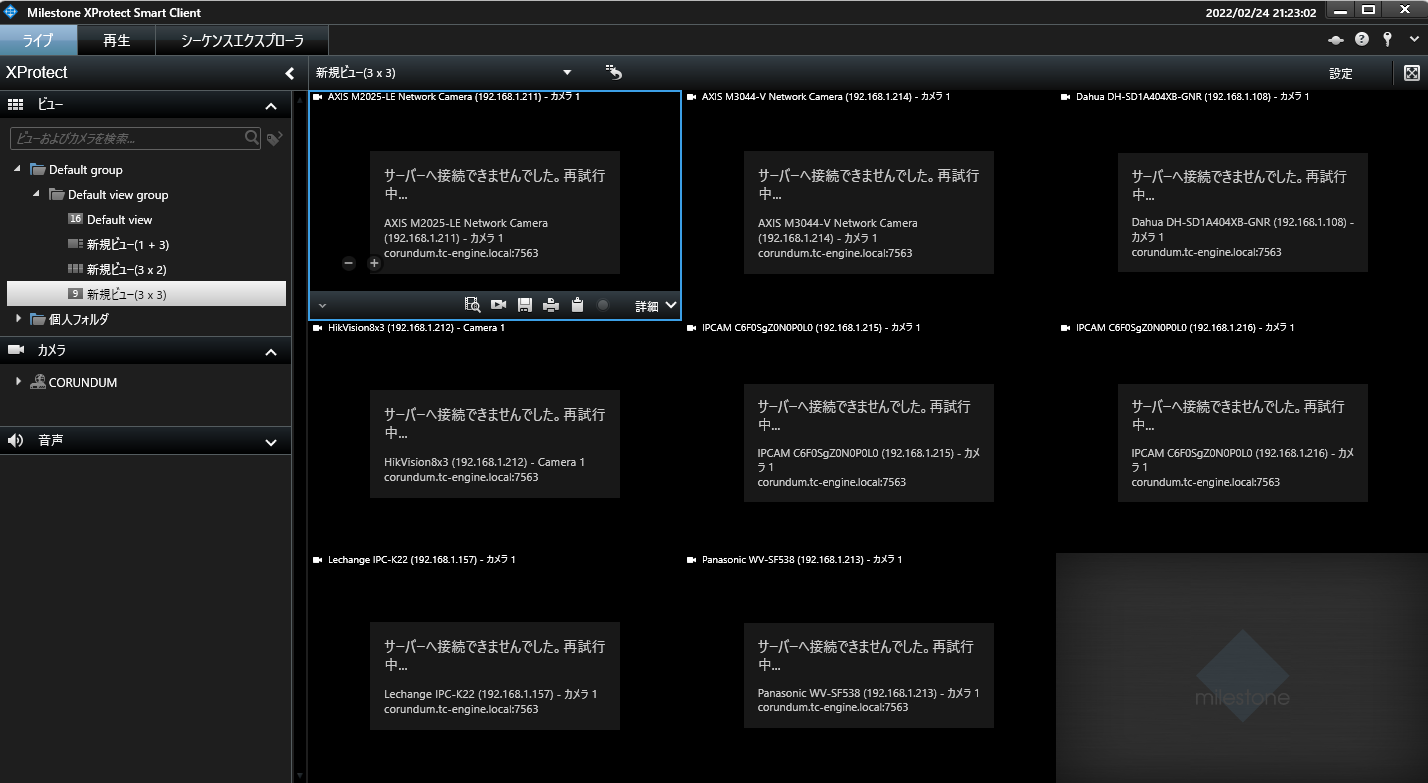Open the 再生 tab

(x=117, y=41)
